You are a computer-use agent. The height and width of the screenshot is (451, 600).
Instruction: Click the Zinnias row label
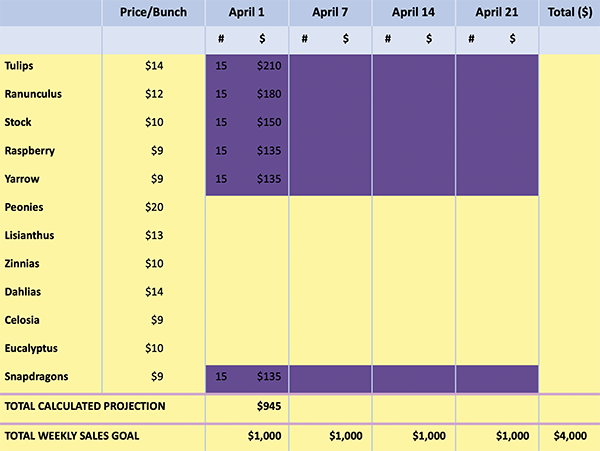pyautogui.click(x=22, y=264)
